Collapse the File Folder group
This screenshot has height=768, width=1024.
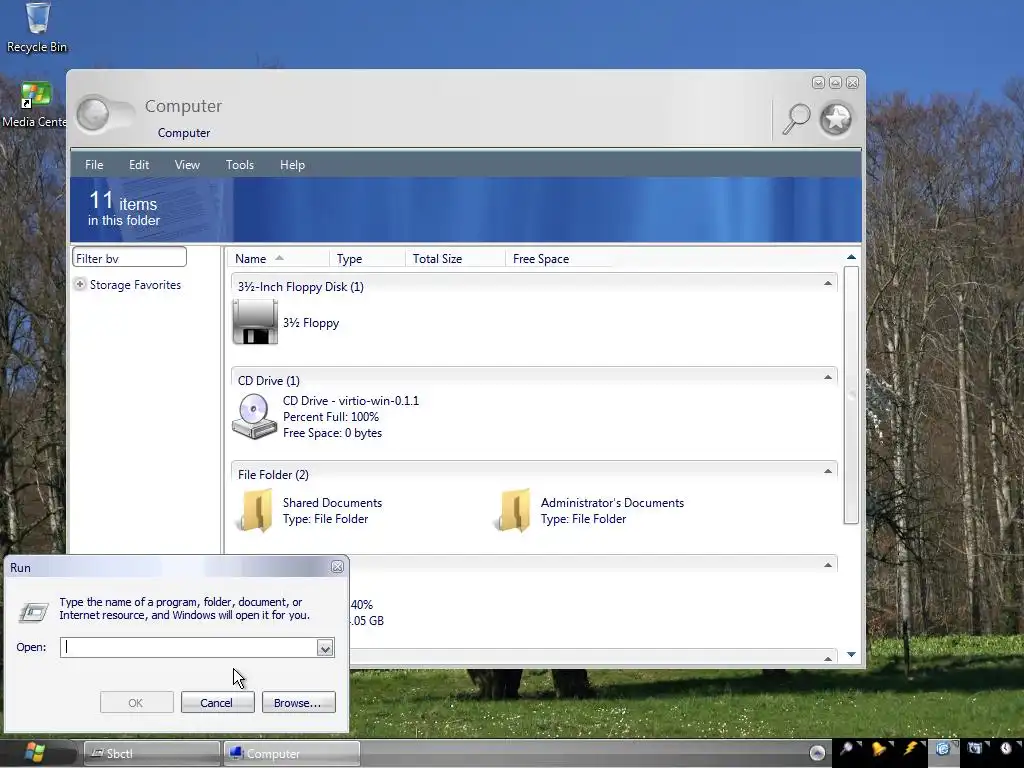tap(827, 472)
